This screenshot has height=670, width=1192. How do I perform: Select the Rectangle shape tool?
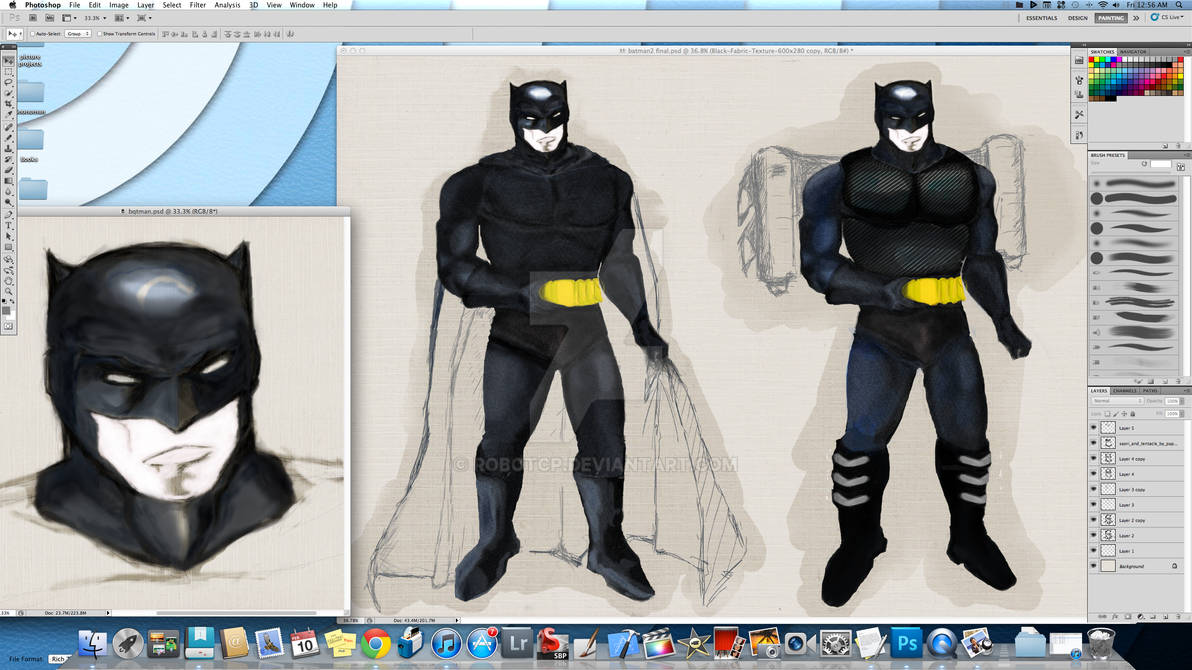pos(8,246)
